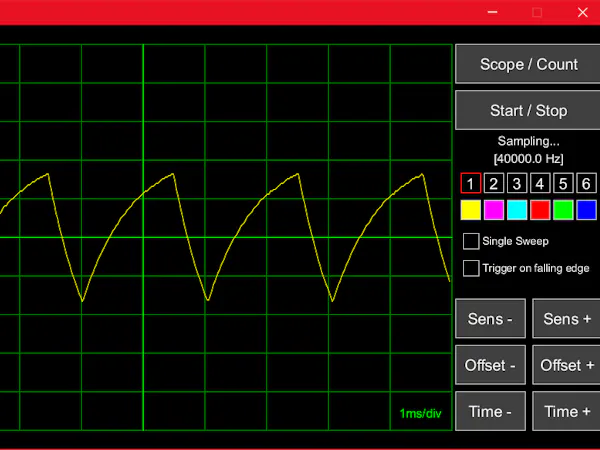Click the 1ms/div timebase label

pyautogui.click(x=420, y=414)
